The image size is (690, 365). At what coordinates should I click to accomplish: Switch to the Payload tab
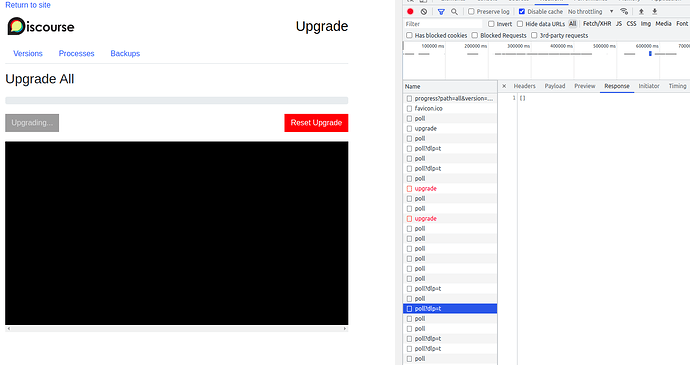[555, 86]
